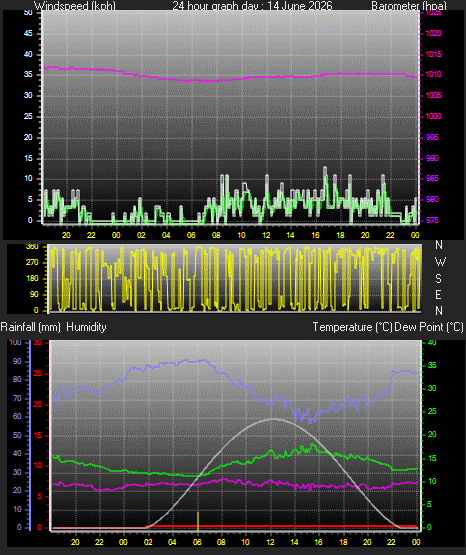The width and height of the screenshot is (466, 555).
Task: Click the 995 barometer axis value
Action: [432, 137]
